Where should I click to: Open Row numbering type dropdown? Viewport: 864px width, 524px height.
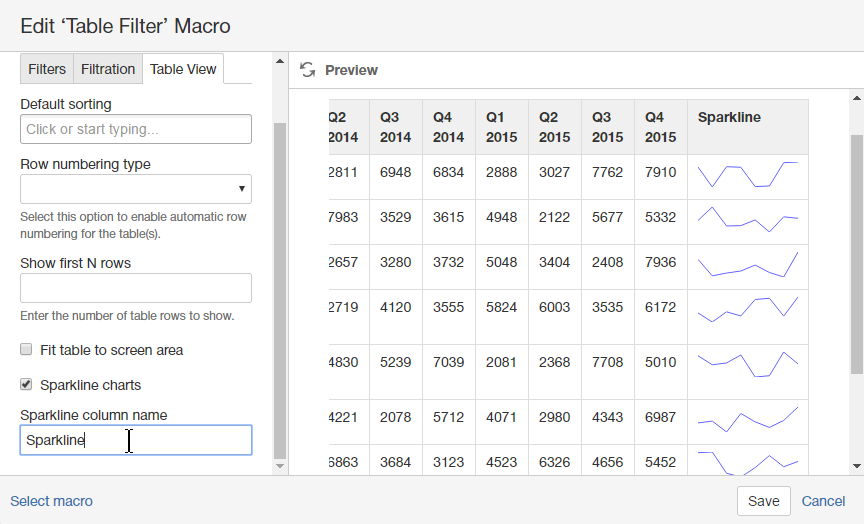(x=136, y=189)
